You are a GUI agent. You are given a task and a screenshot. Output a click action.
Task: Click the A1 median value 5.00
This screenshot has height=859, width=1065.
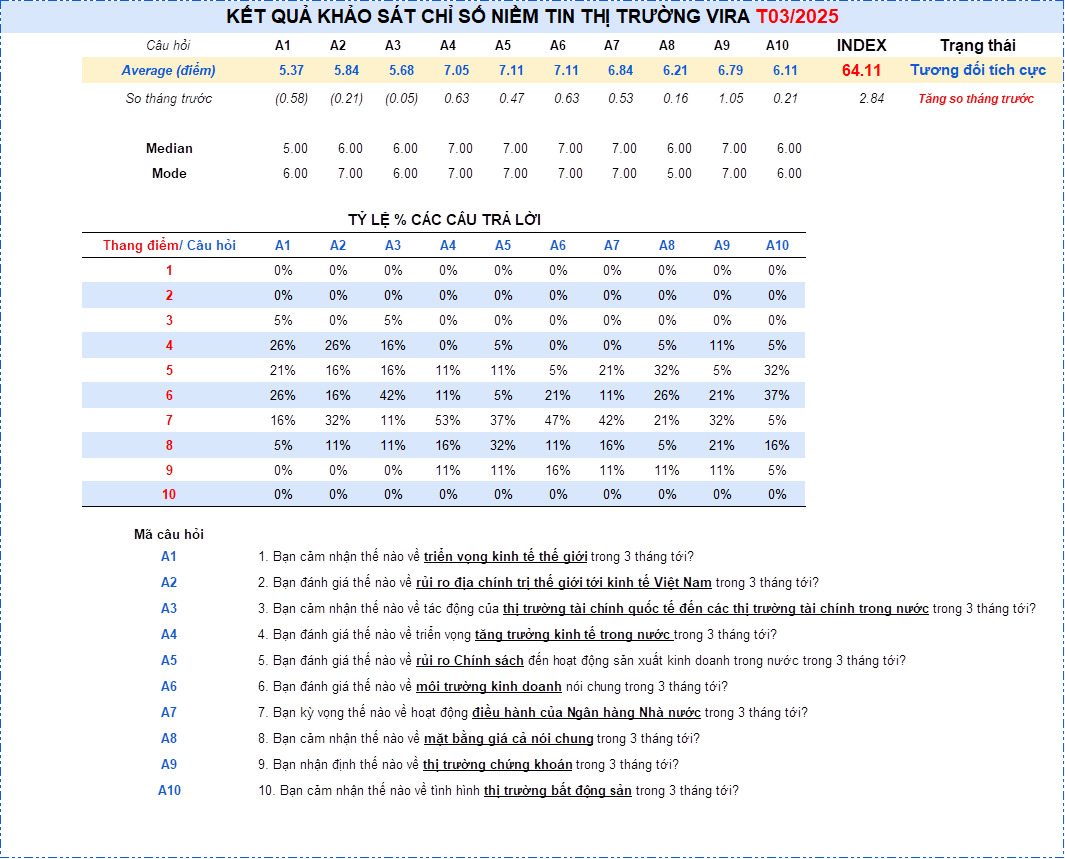pyautogui.click(x=295, y=149)
